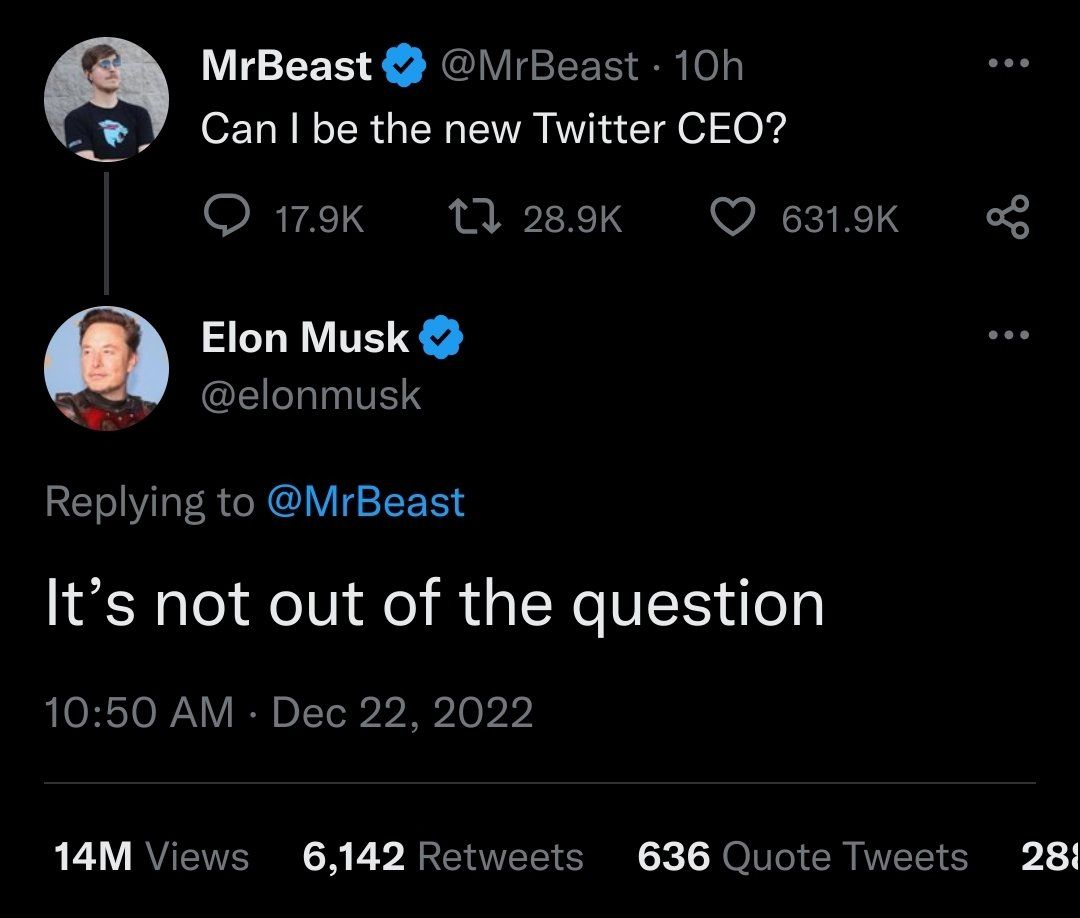The height and width of the screenshot is (918, 1080).
Task: Open Elon Musk's profile picture
Action: pyautogui.click(x=106, y=368)
